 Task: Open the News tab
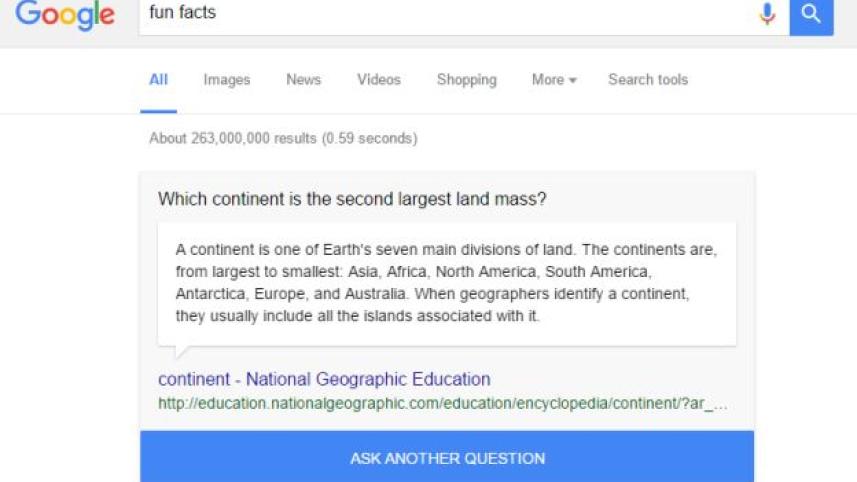(303, 80)
